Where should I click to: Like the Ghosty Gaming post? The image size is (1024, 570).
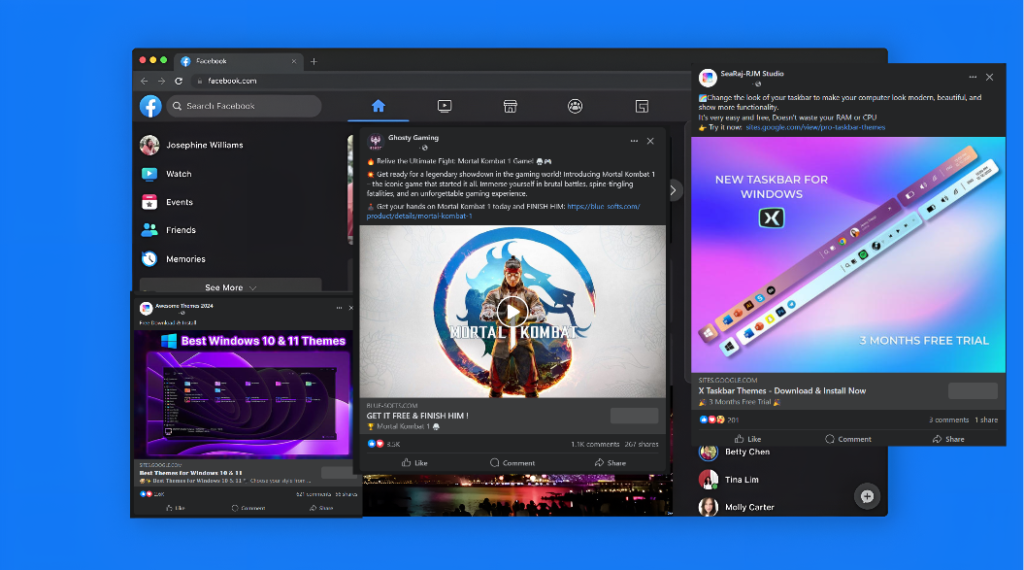(415, 463)
